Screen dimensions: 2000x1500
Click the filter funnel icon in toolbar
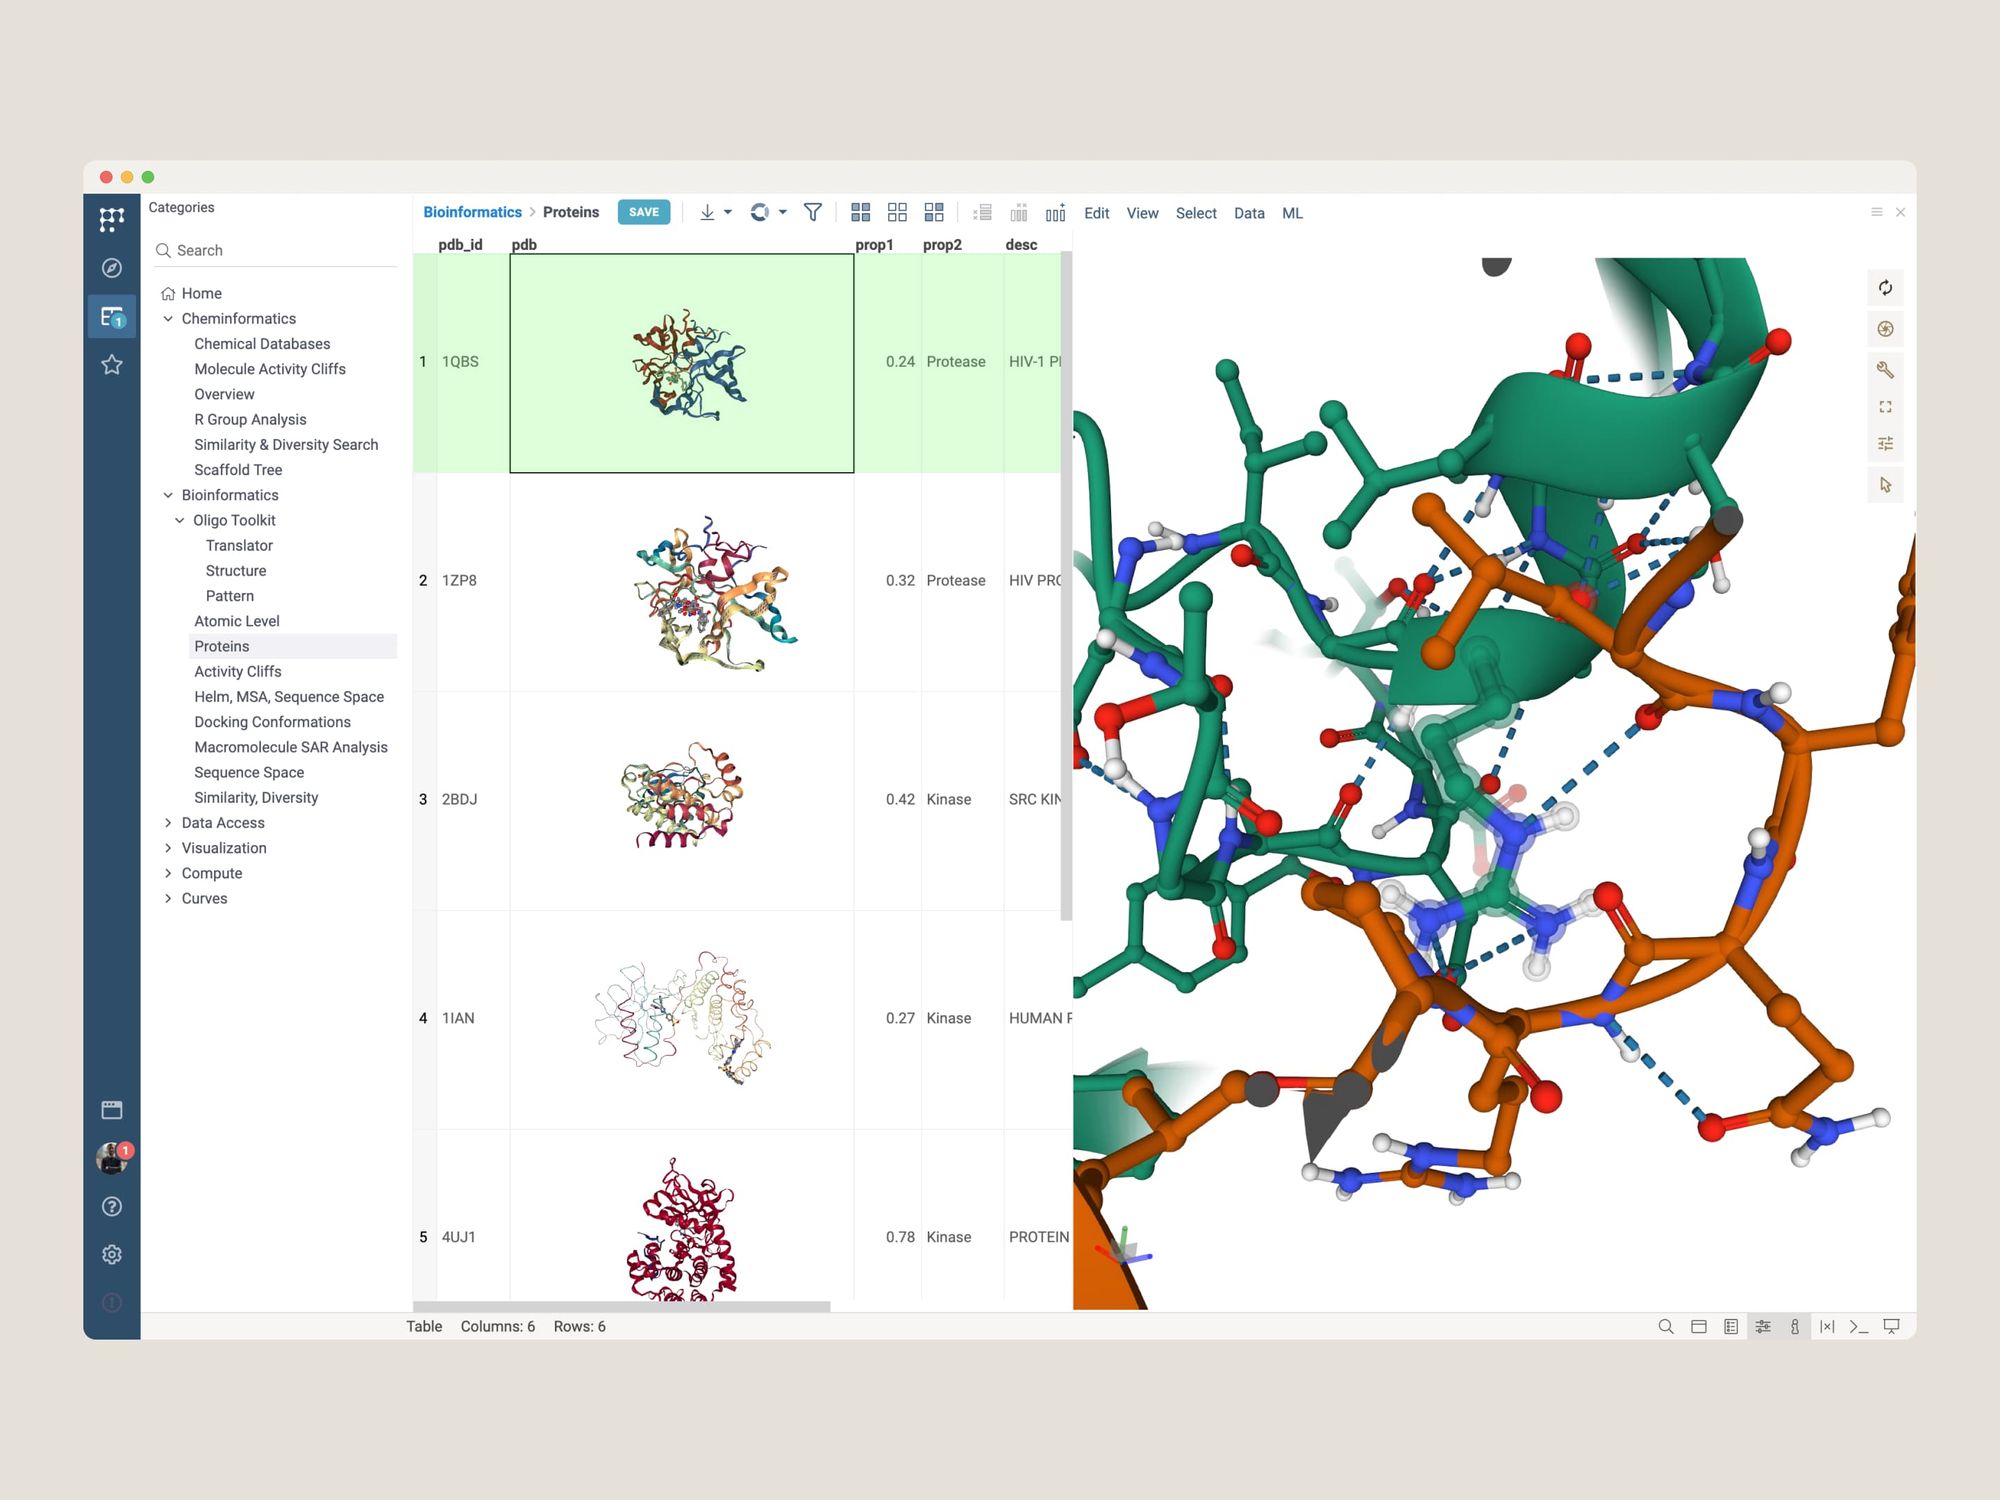tap(812, 212)
